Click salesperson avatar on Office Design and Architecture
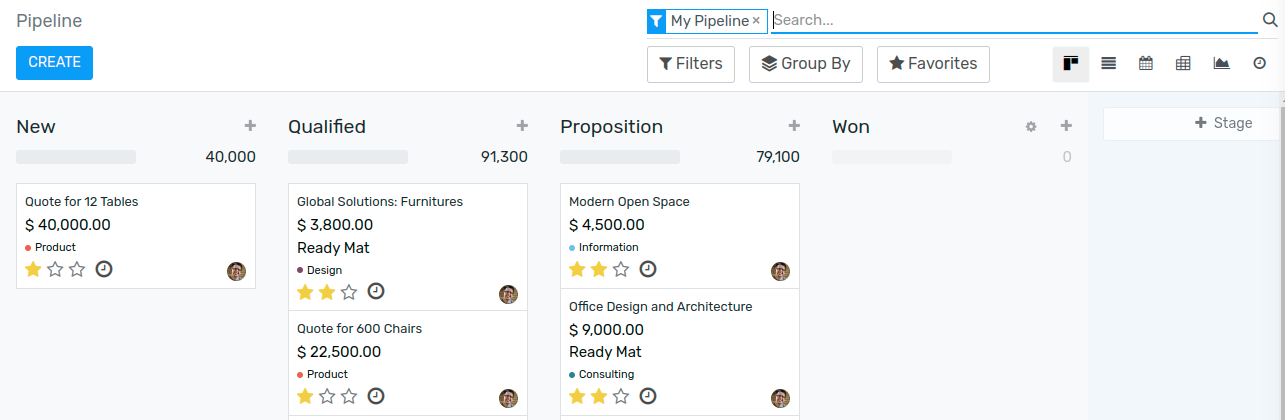The width and height of the screenshot is (1285, 420). 780,398
